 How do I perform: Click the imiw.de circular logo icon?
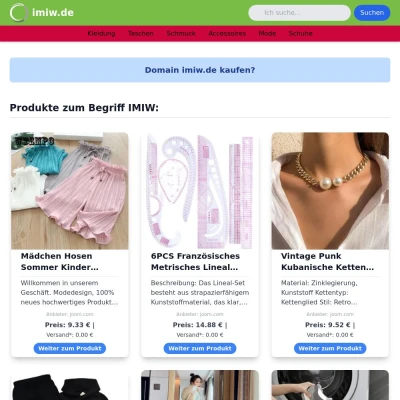(19, 13)
